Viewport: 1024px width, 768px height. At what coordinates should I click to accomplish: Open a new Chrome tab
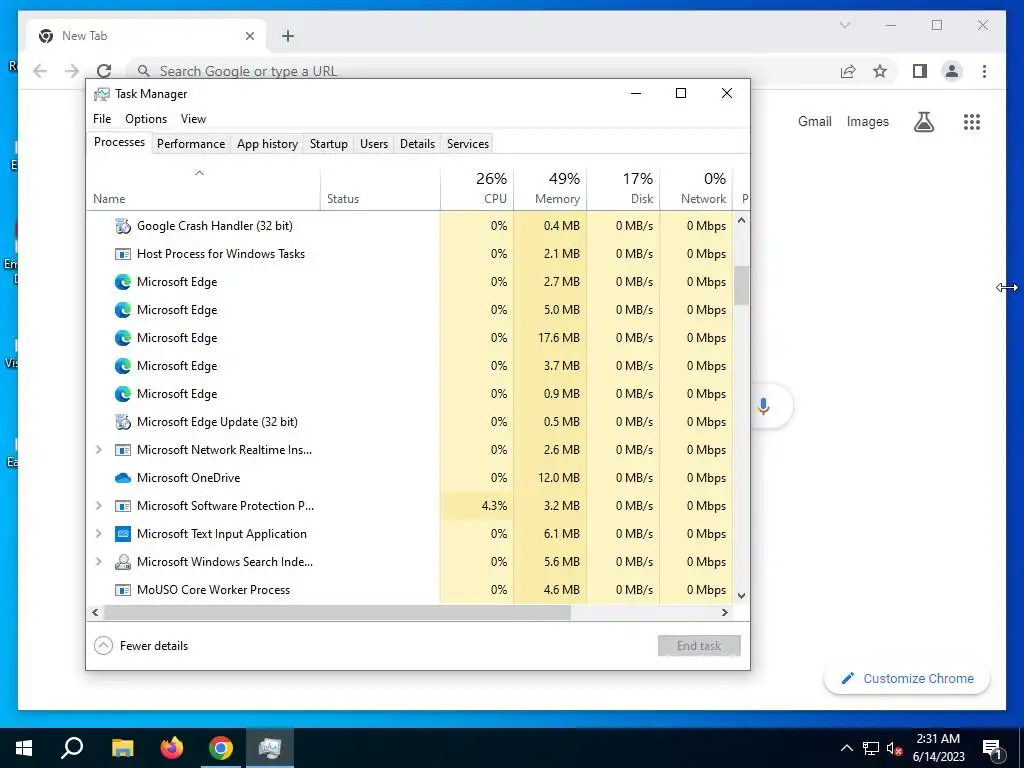point(288,36)
